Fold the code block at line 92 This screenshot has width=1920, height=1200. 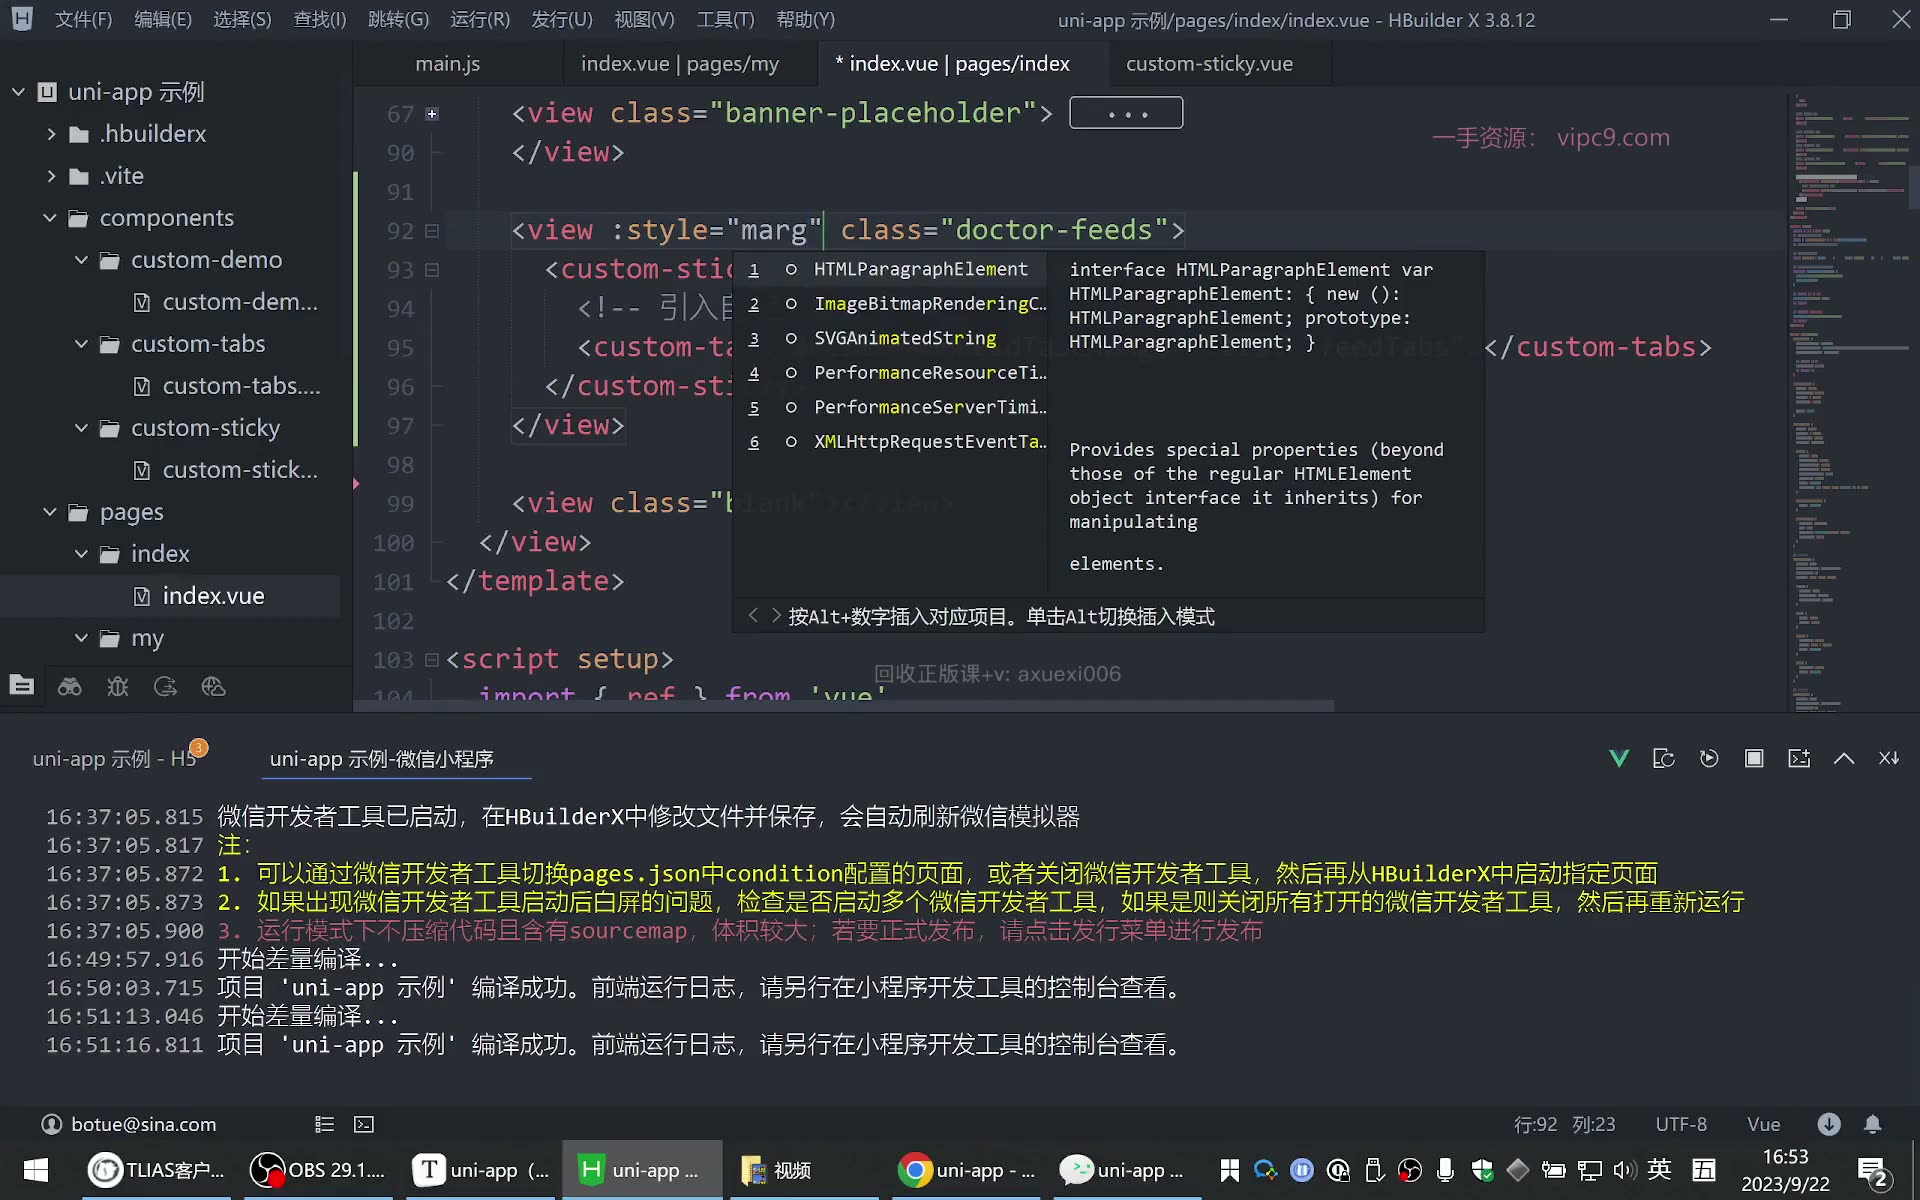432,231
